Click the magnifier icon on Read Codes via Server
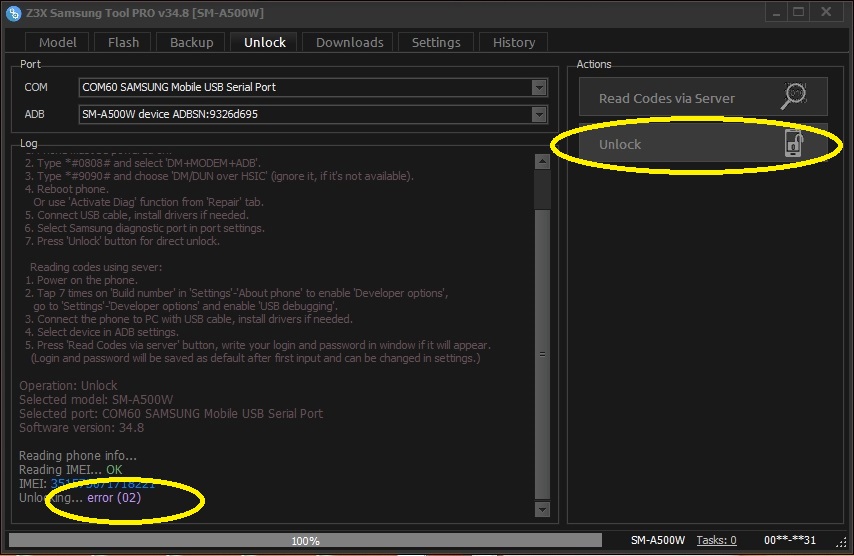 coord(794,97)
